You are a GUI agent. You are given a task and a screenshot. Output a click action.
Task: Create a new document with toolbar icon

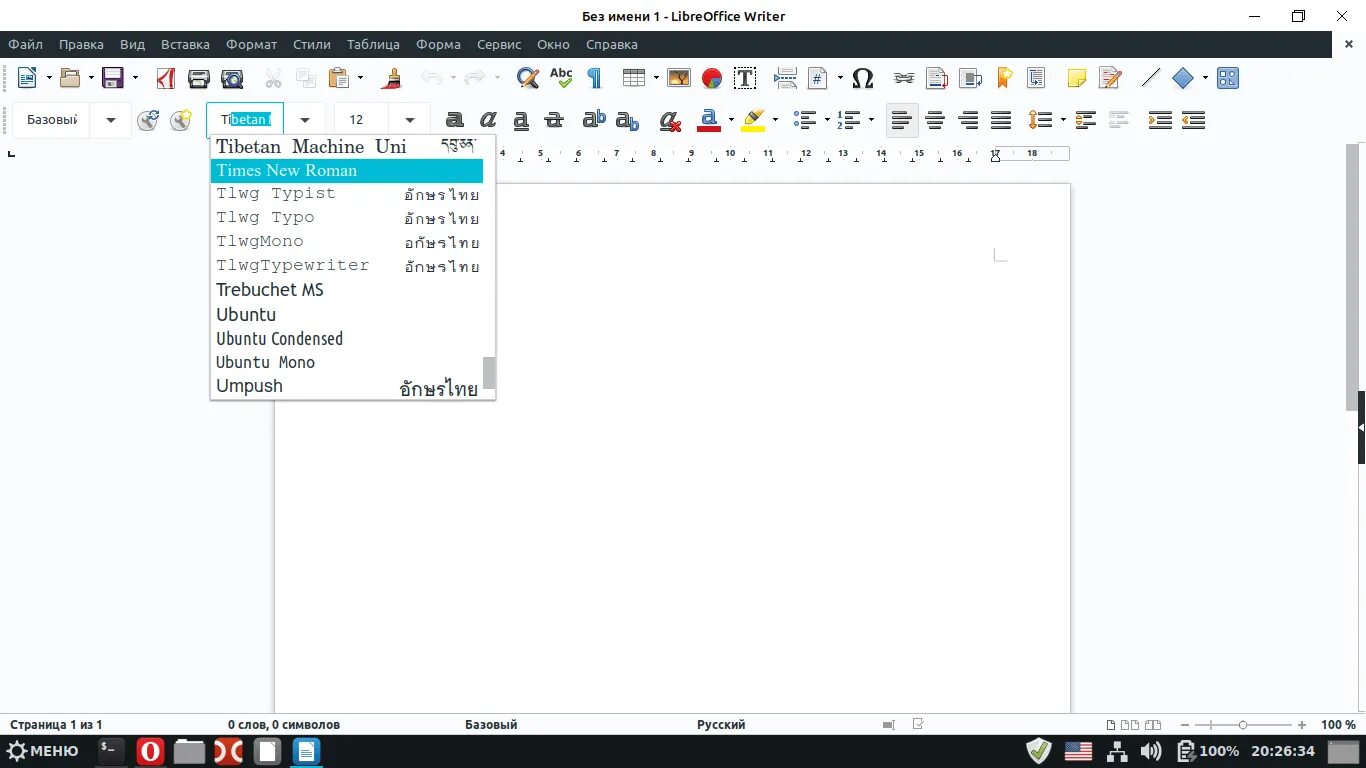point(27,78)
